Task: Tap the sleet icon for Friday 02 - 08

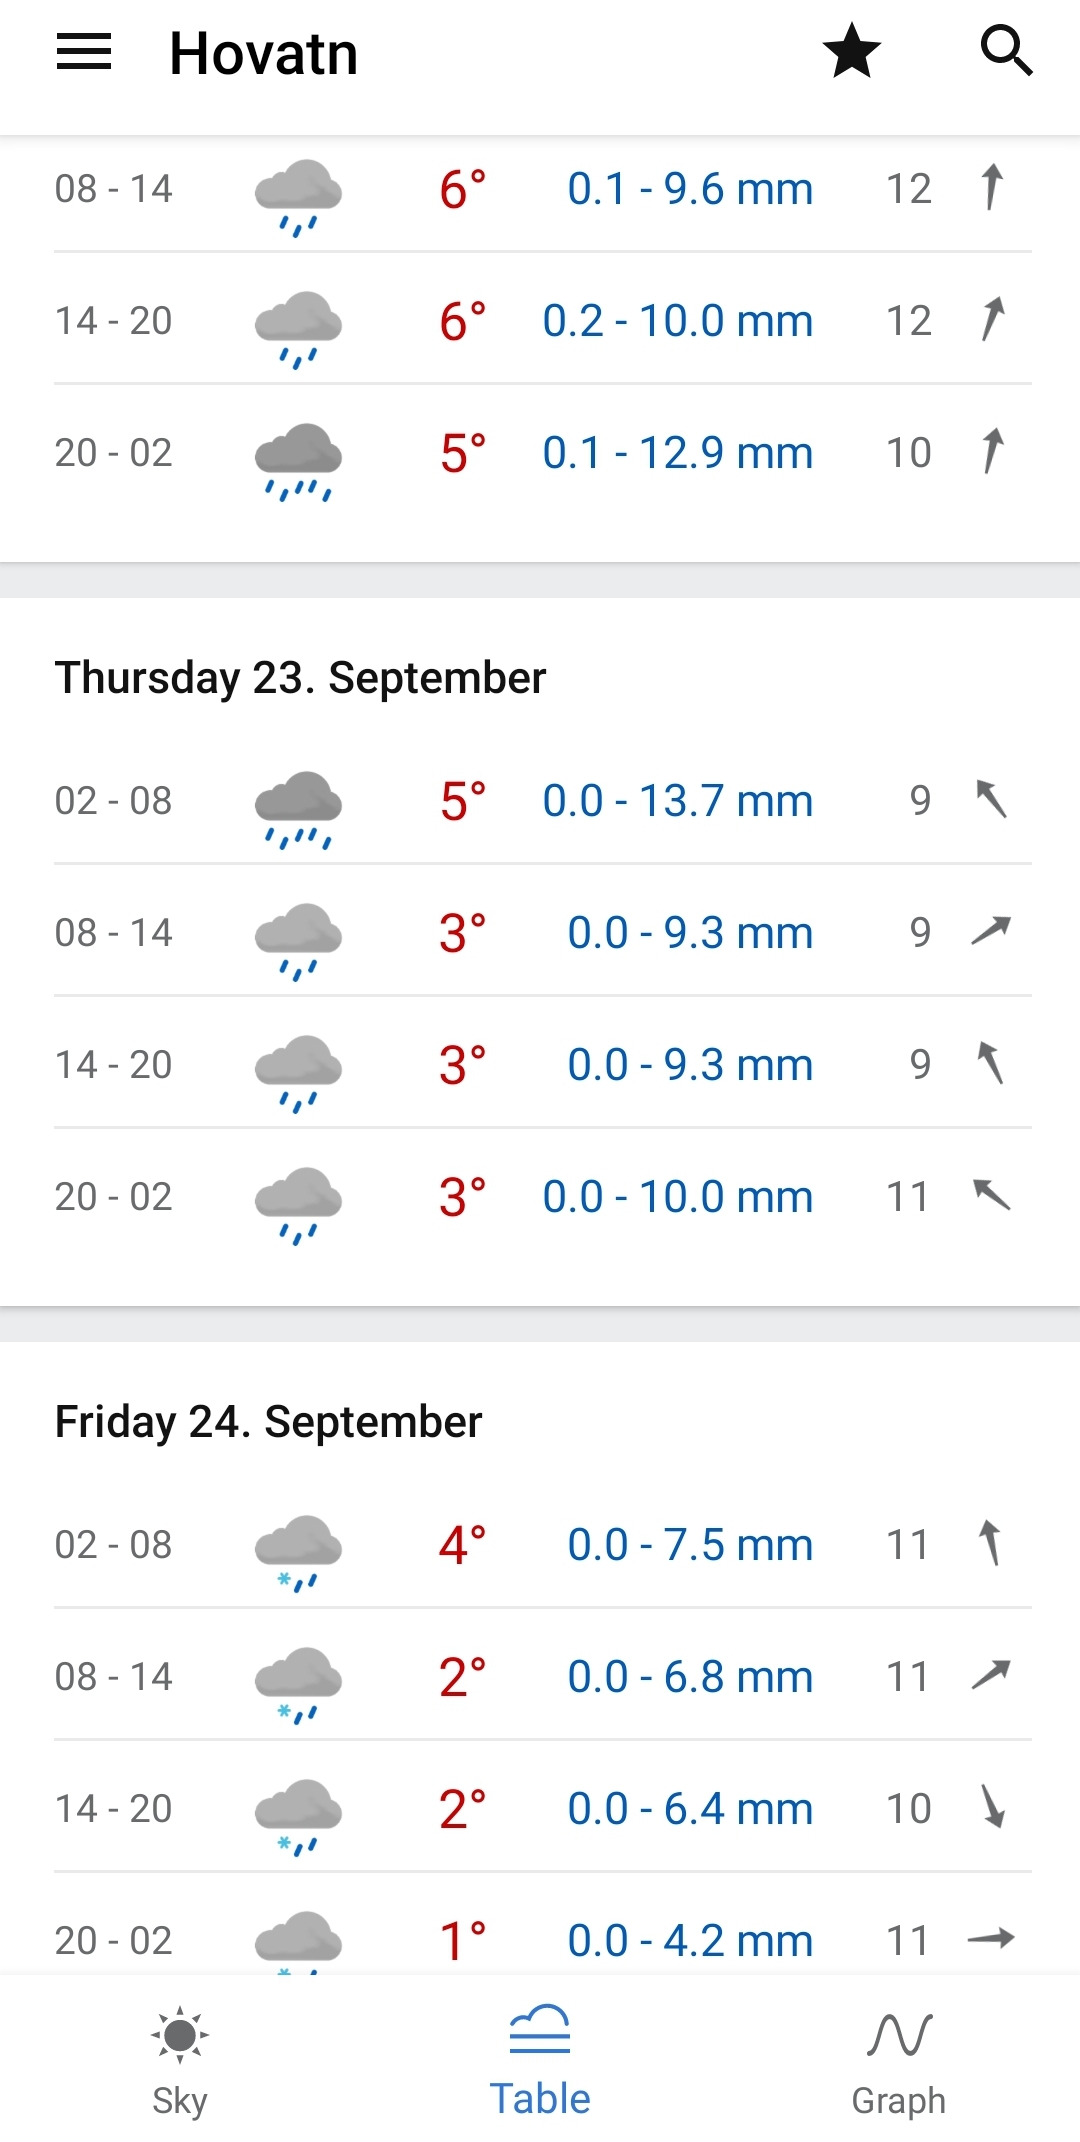Action: tap(298, 1552)
